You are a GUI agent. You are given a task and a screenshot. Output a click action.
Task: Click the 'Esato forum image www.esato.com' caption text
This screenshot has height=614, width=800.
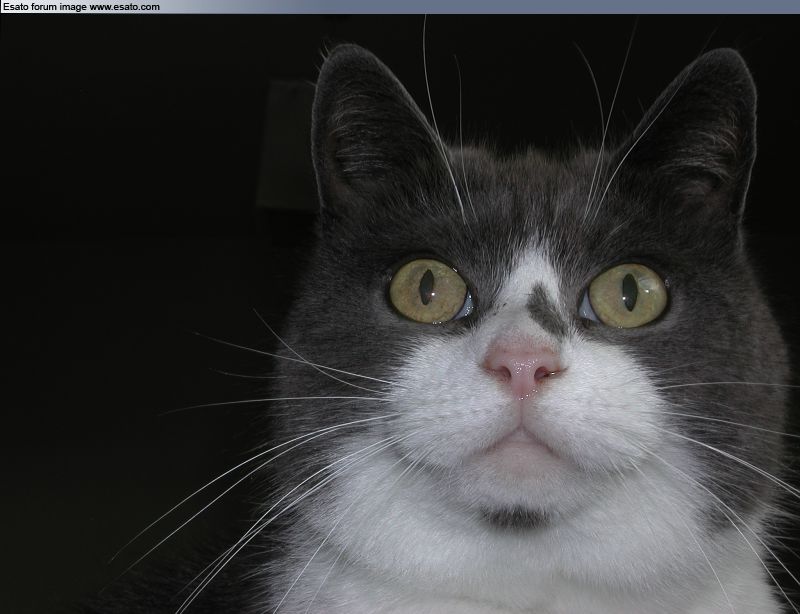pos(81,7)
